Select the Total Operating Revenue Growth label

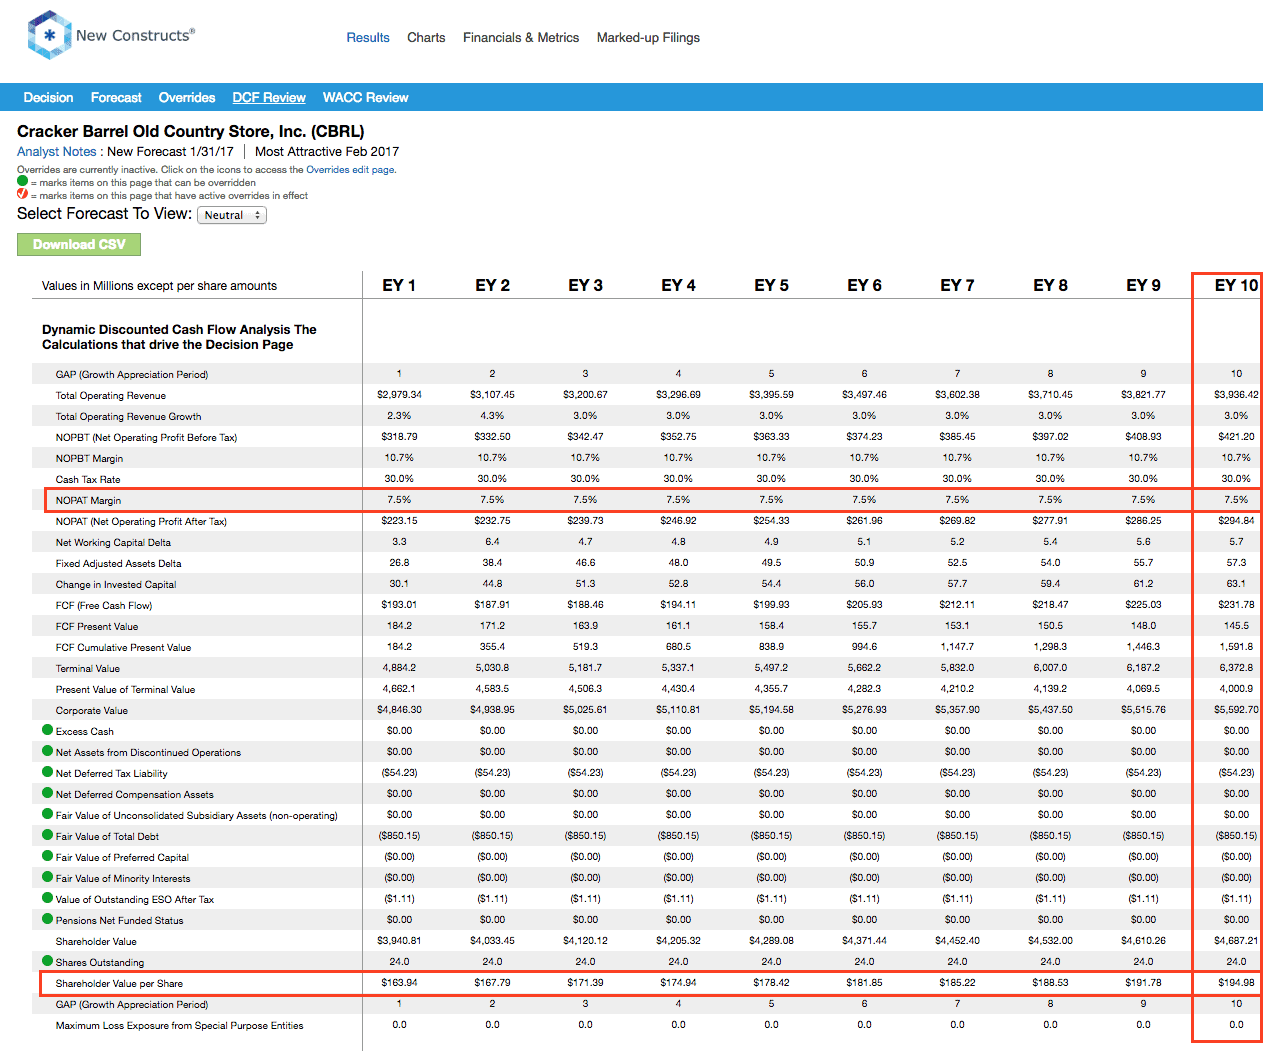tap(129, 417)
